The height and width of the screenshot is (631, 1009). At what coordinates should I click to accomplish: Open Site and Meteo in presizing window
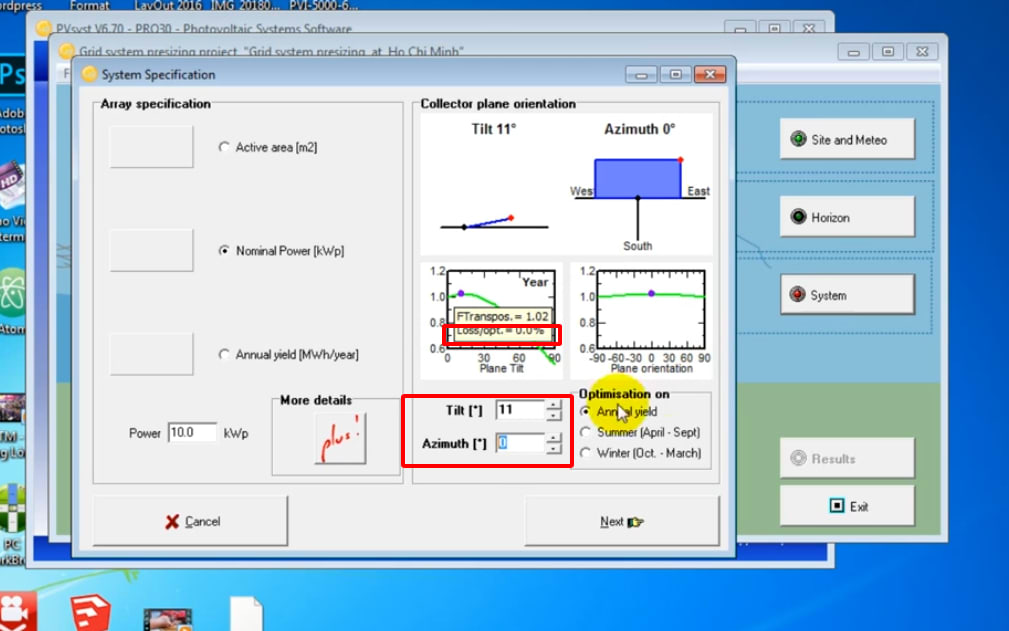pyautogui.click(x=847, y=139)
